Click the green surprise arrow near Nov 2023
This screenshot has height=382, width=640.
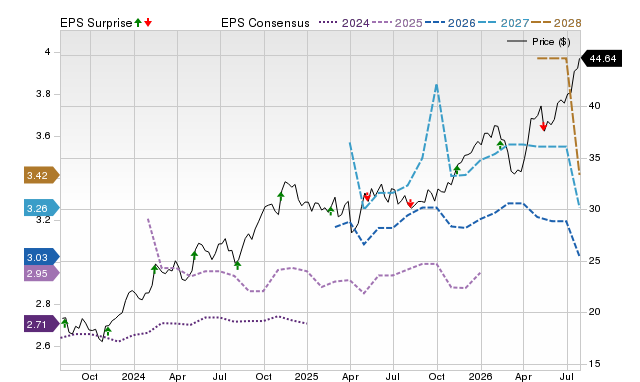coord(108,331)
